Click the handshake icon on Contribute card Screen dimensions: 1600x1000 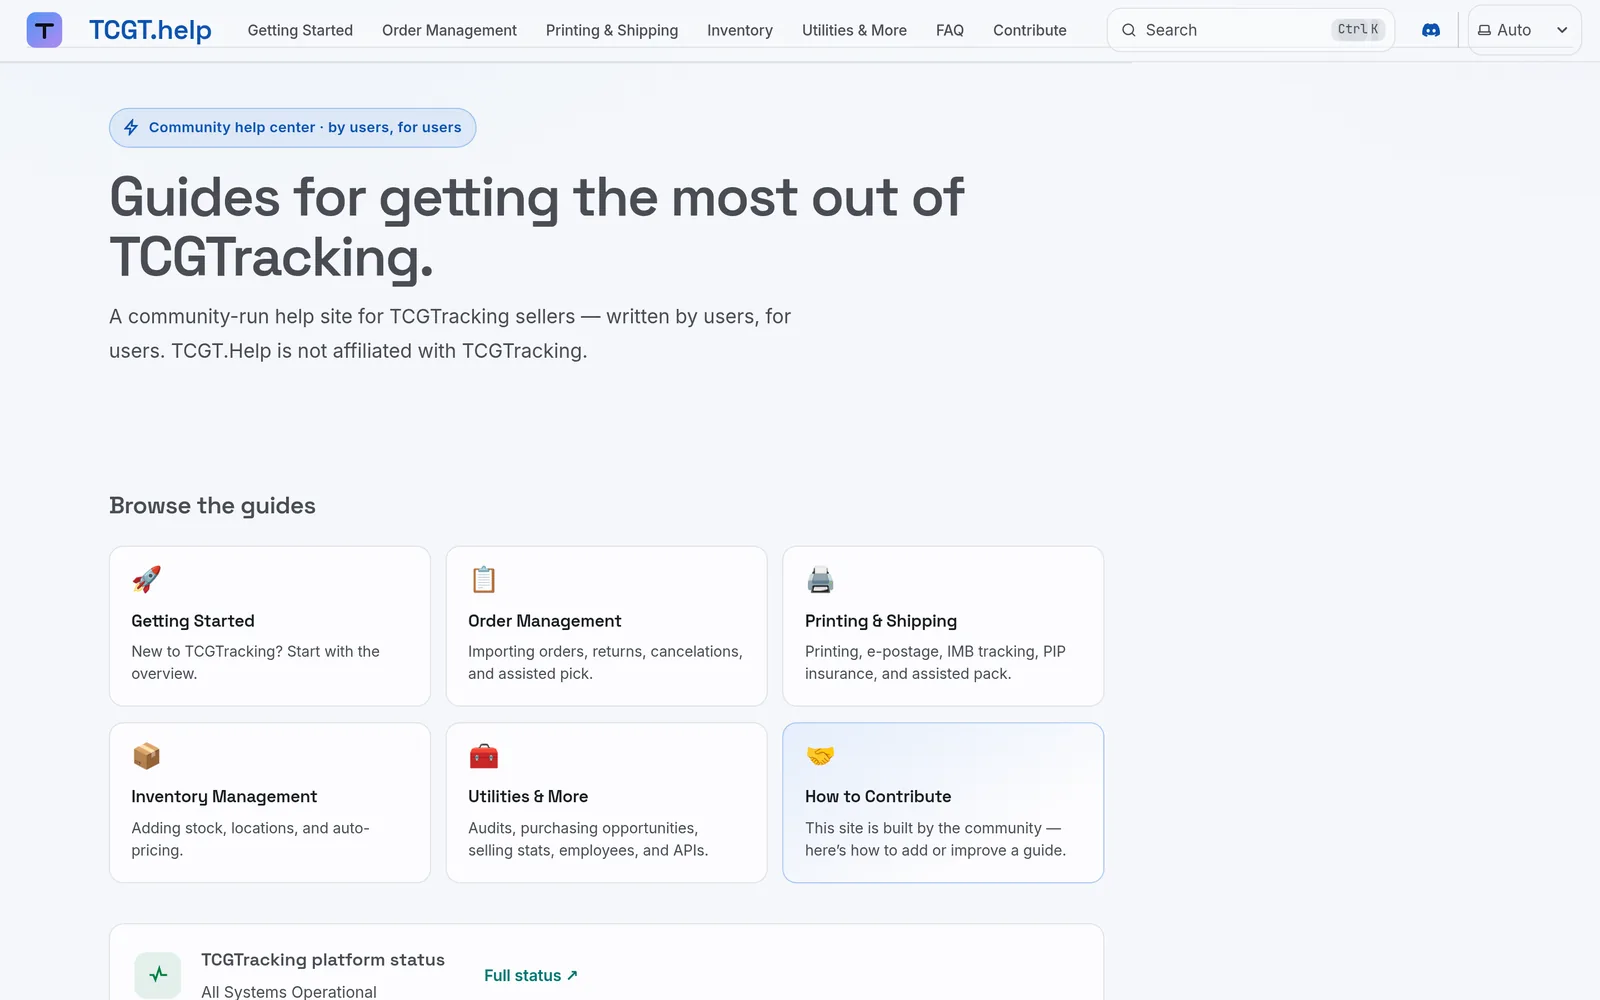(820, 756)
